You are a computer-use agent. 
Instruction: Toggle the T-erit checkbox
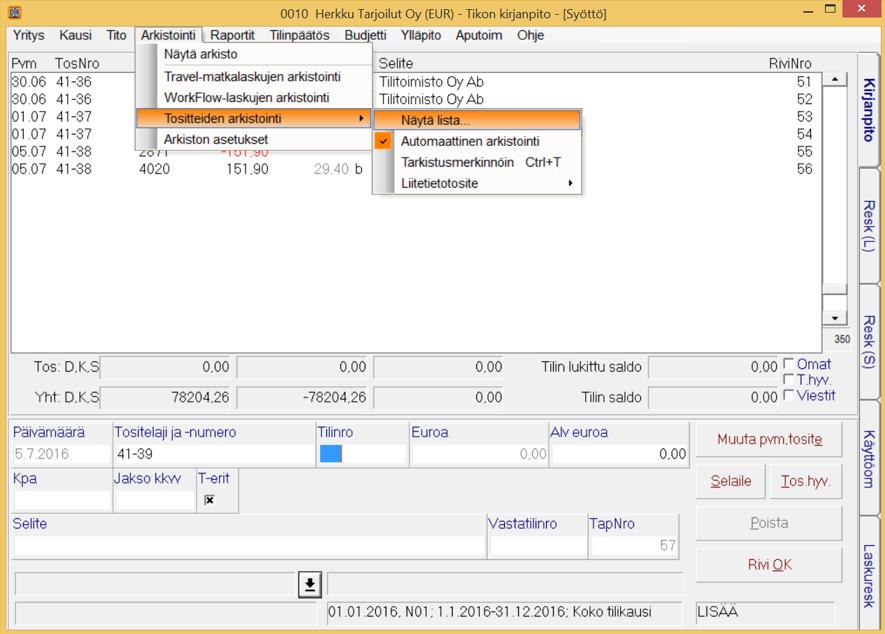(x=209, y=500)
